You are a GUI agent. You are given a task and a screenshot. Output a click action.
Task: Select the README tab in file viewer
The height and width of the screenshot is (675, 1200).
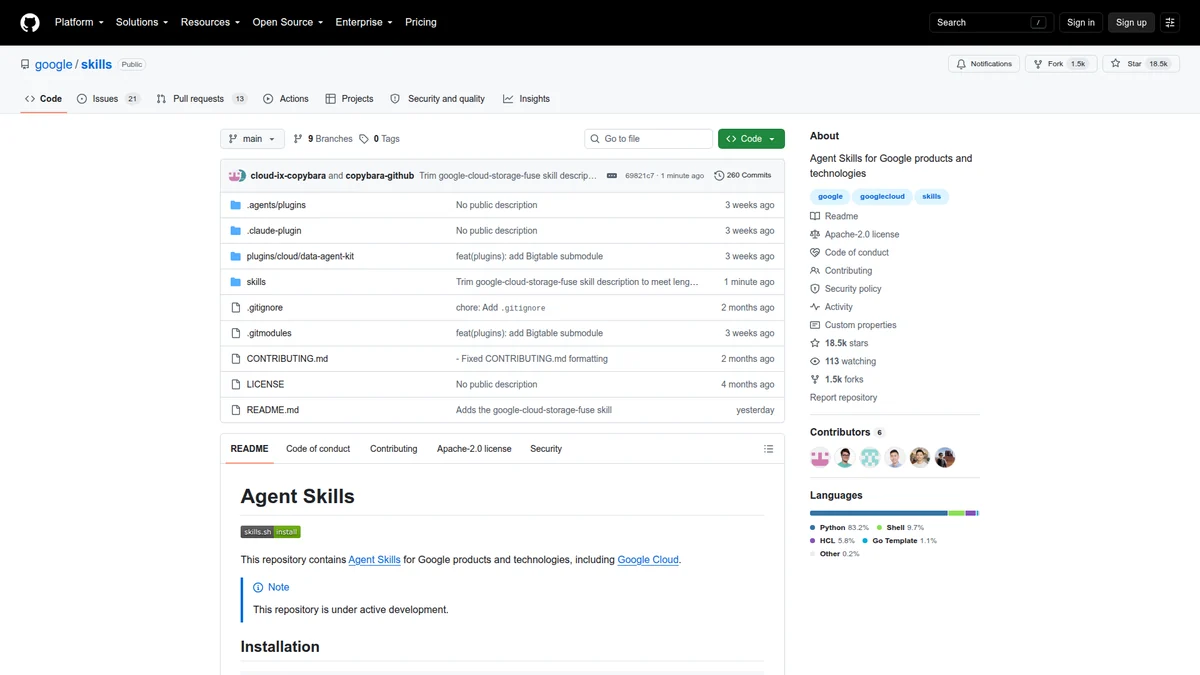249,449
